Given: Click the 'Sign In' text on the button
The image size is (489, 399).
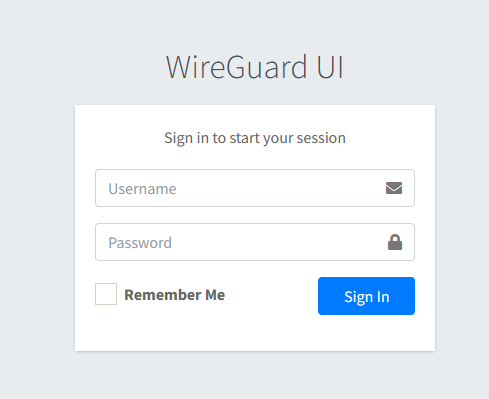Looking at the screenshot, I should (x=367, y=297).
